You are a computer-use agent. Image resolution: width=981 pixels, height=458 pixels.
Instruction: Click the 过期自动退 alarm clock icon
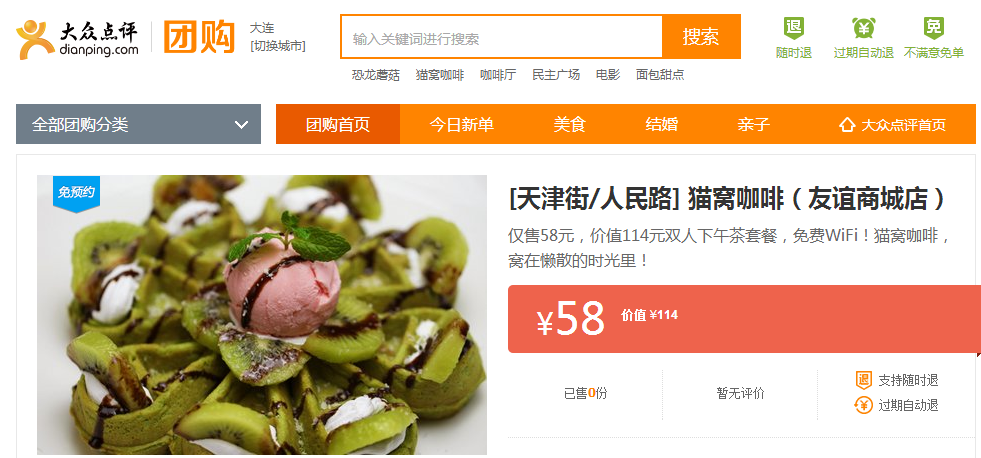pyautogui.click(x=863, y=28)
